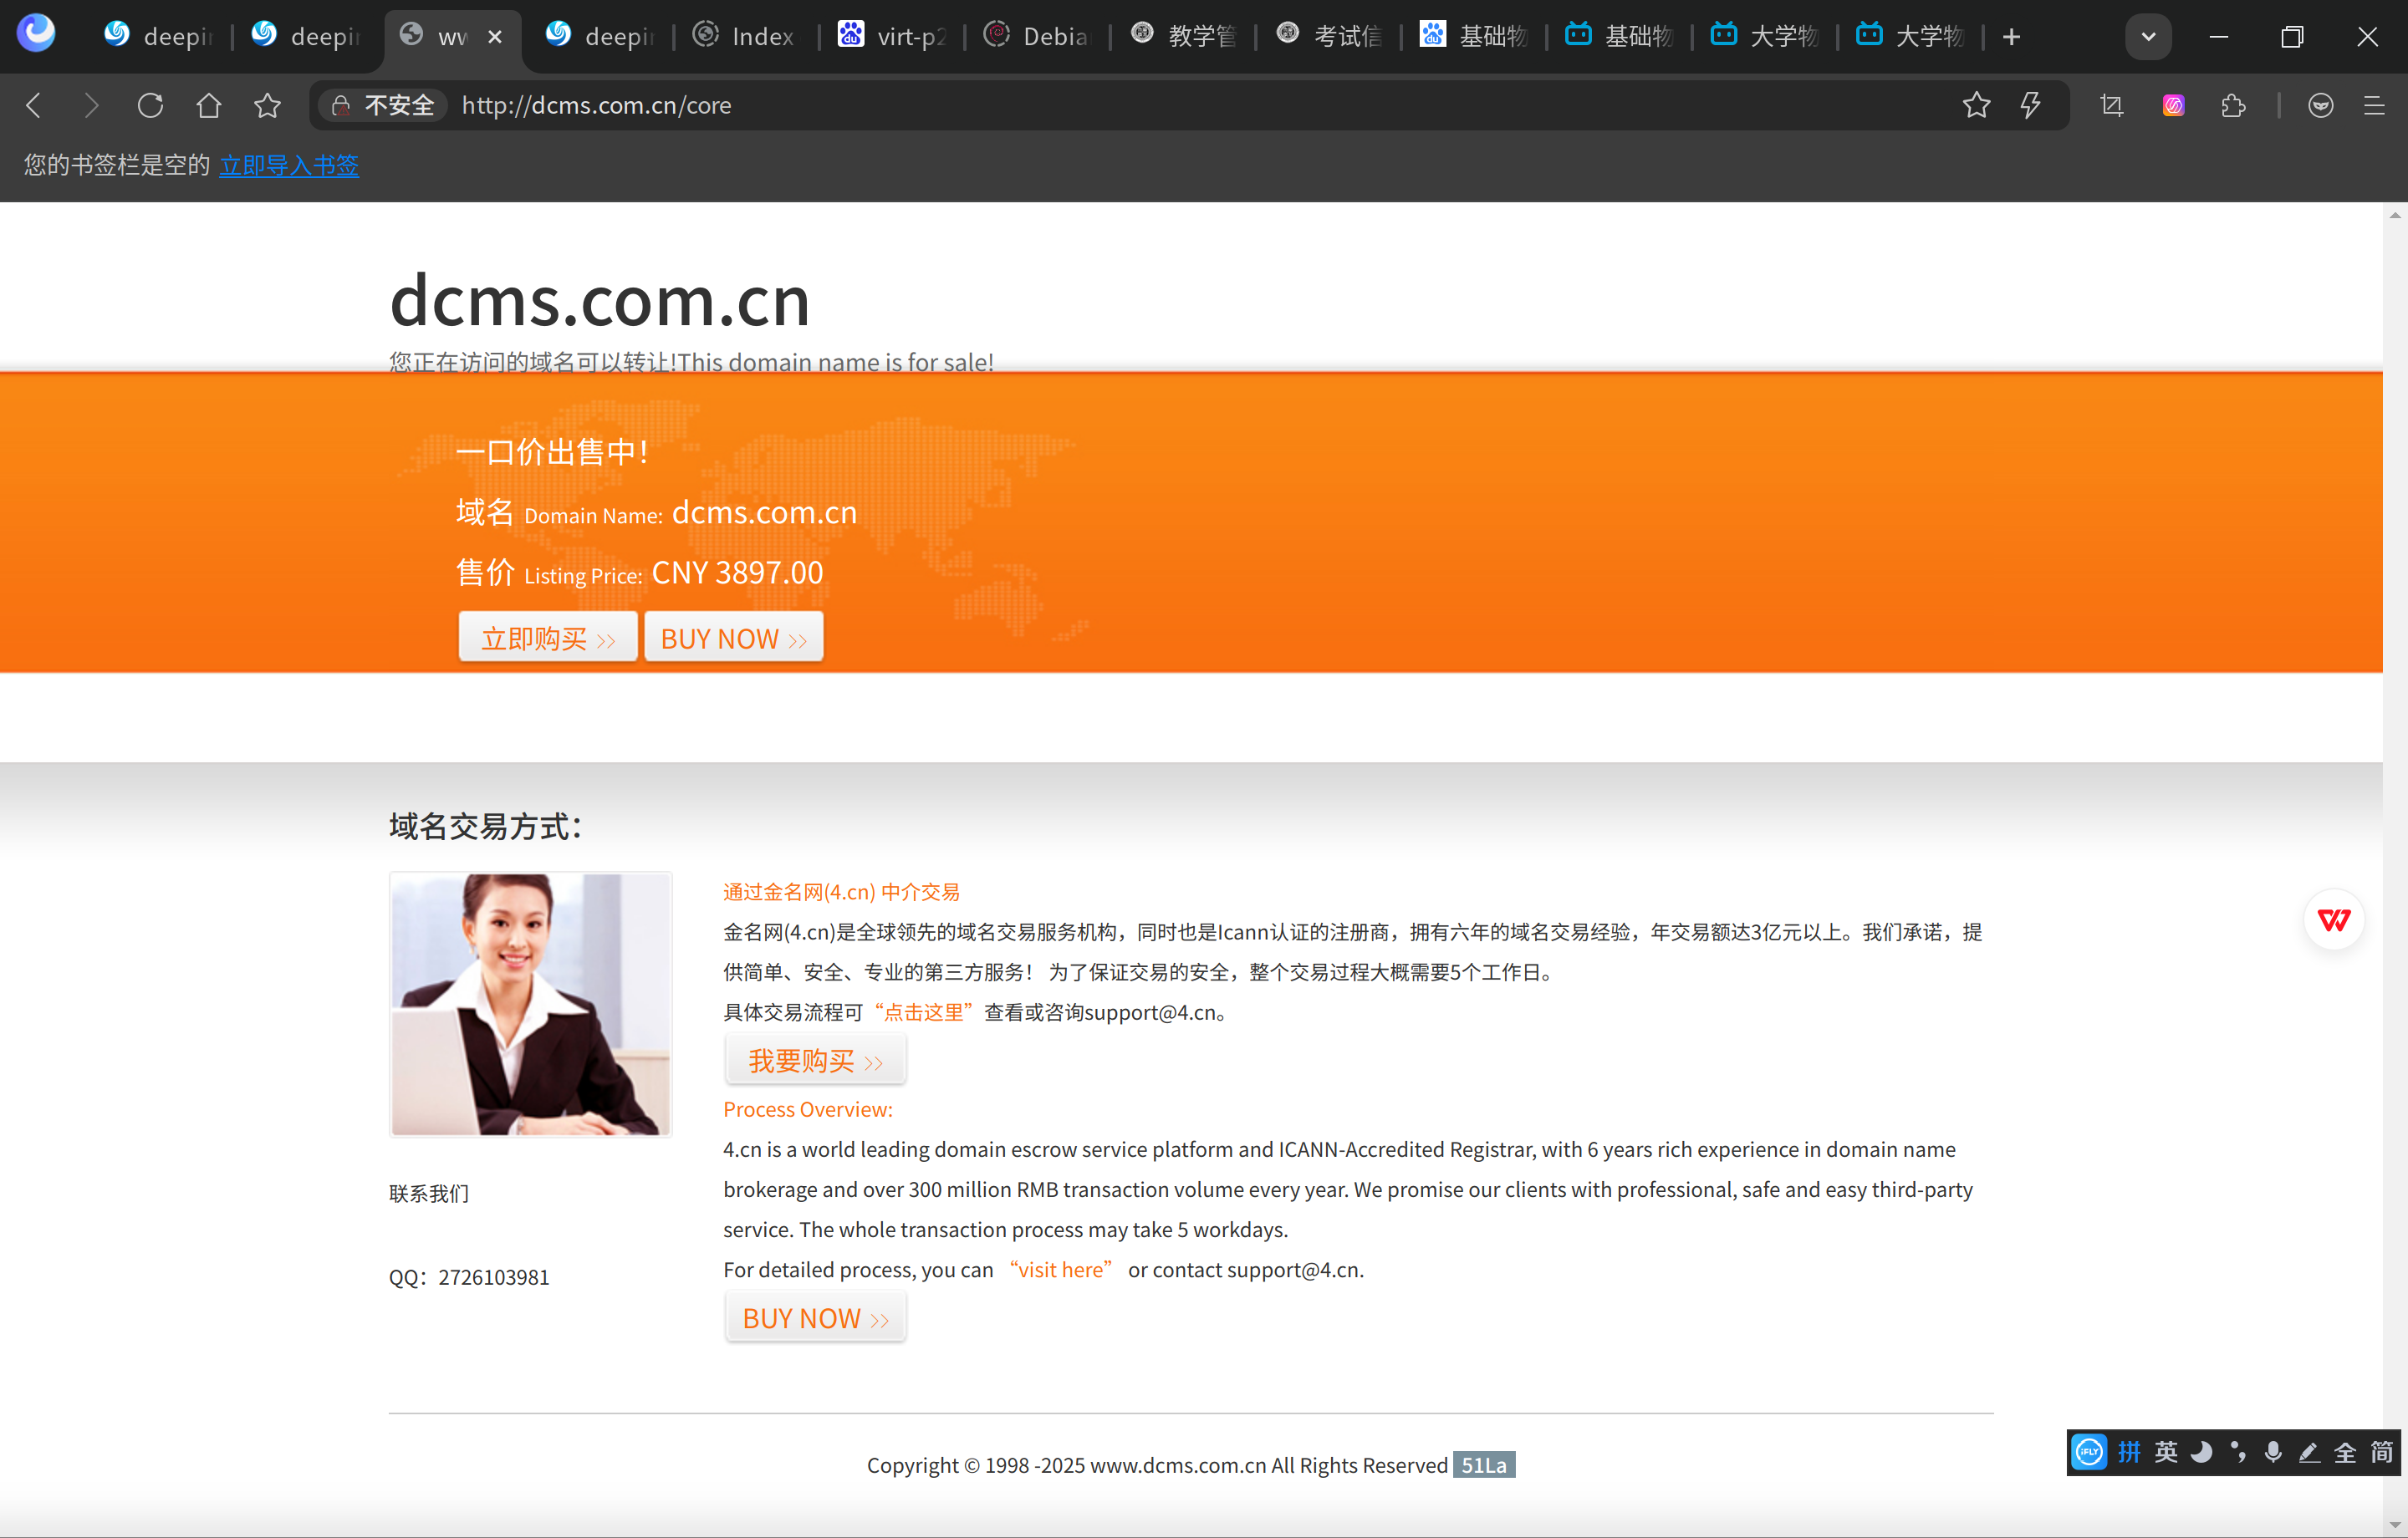This screenshot has width=2408, height=1538.
Task: Click BUY NOW in the orange banner
Action: coord(734,637)
